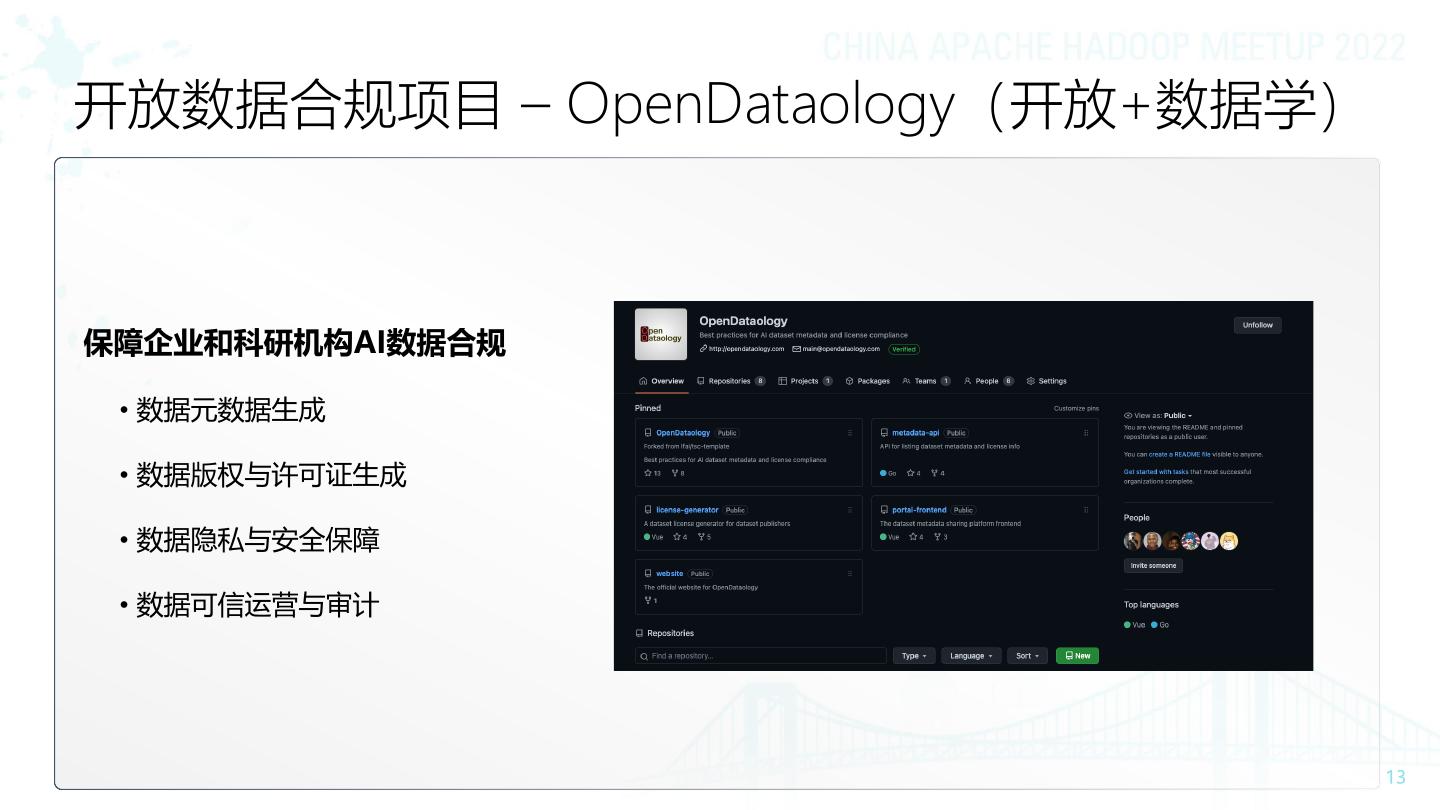Click the OpenDataology organization avatar

pos(661,334)
